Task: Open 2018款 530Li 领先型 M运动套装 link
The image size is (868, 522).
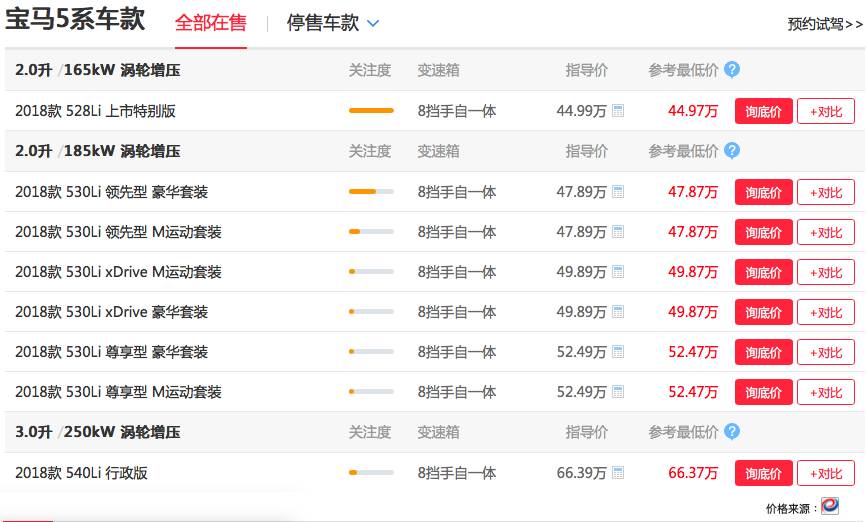Action: click(118, 232)
